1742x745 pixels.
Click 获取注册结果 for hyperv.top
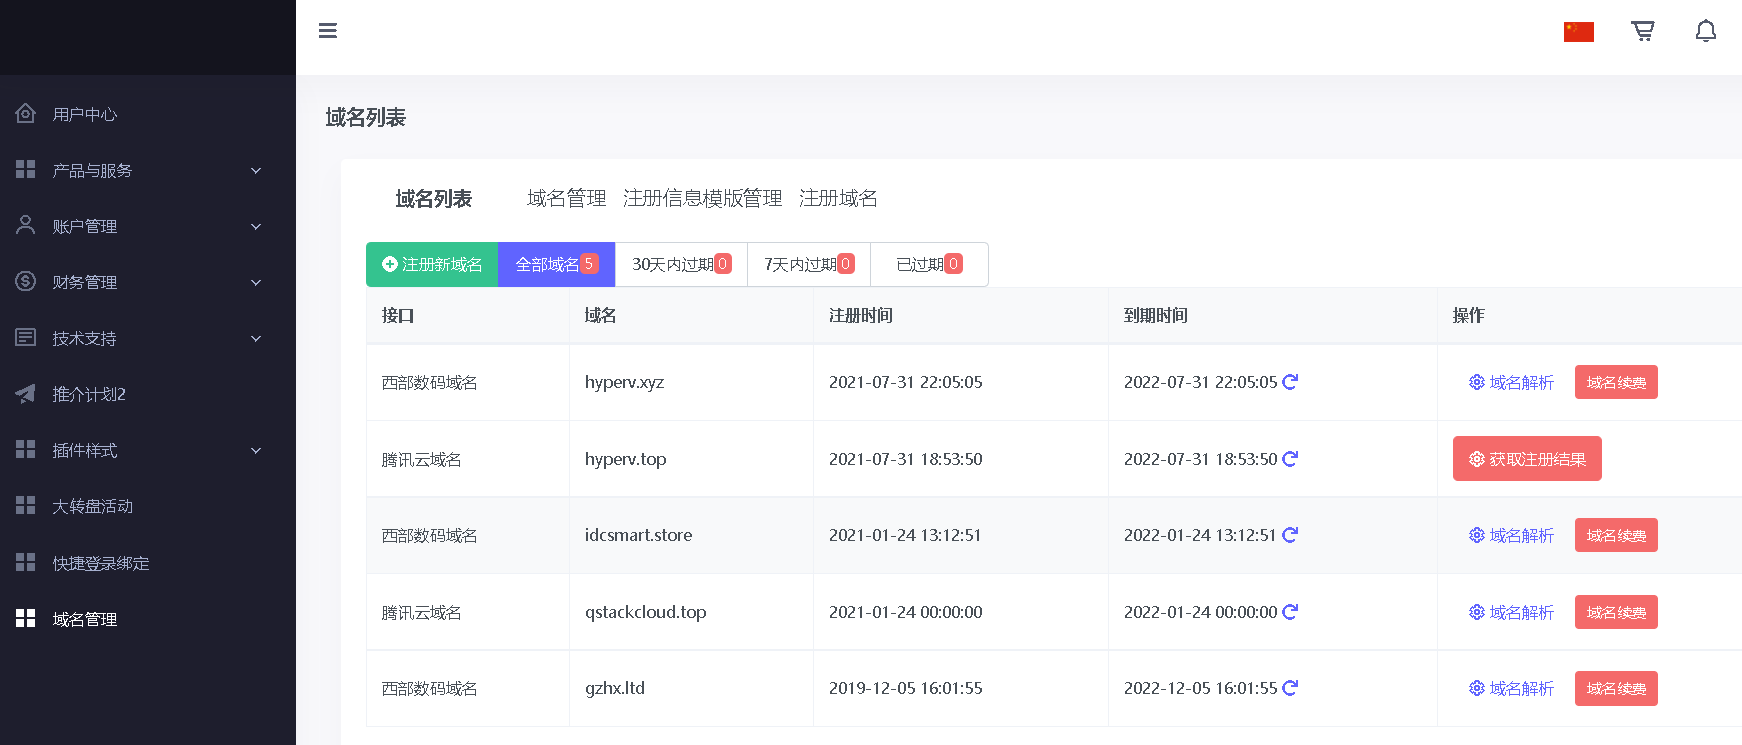pos(1527,459)
